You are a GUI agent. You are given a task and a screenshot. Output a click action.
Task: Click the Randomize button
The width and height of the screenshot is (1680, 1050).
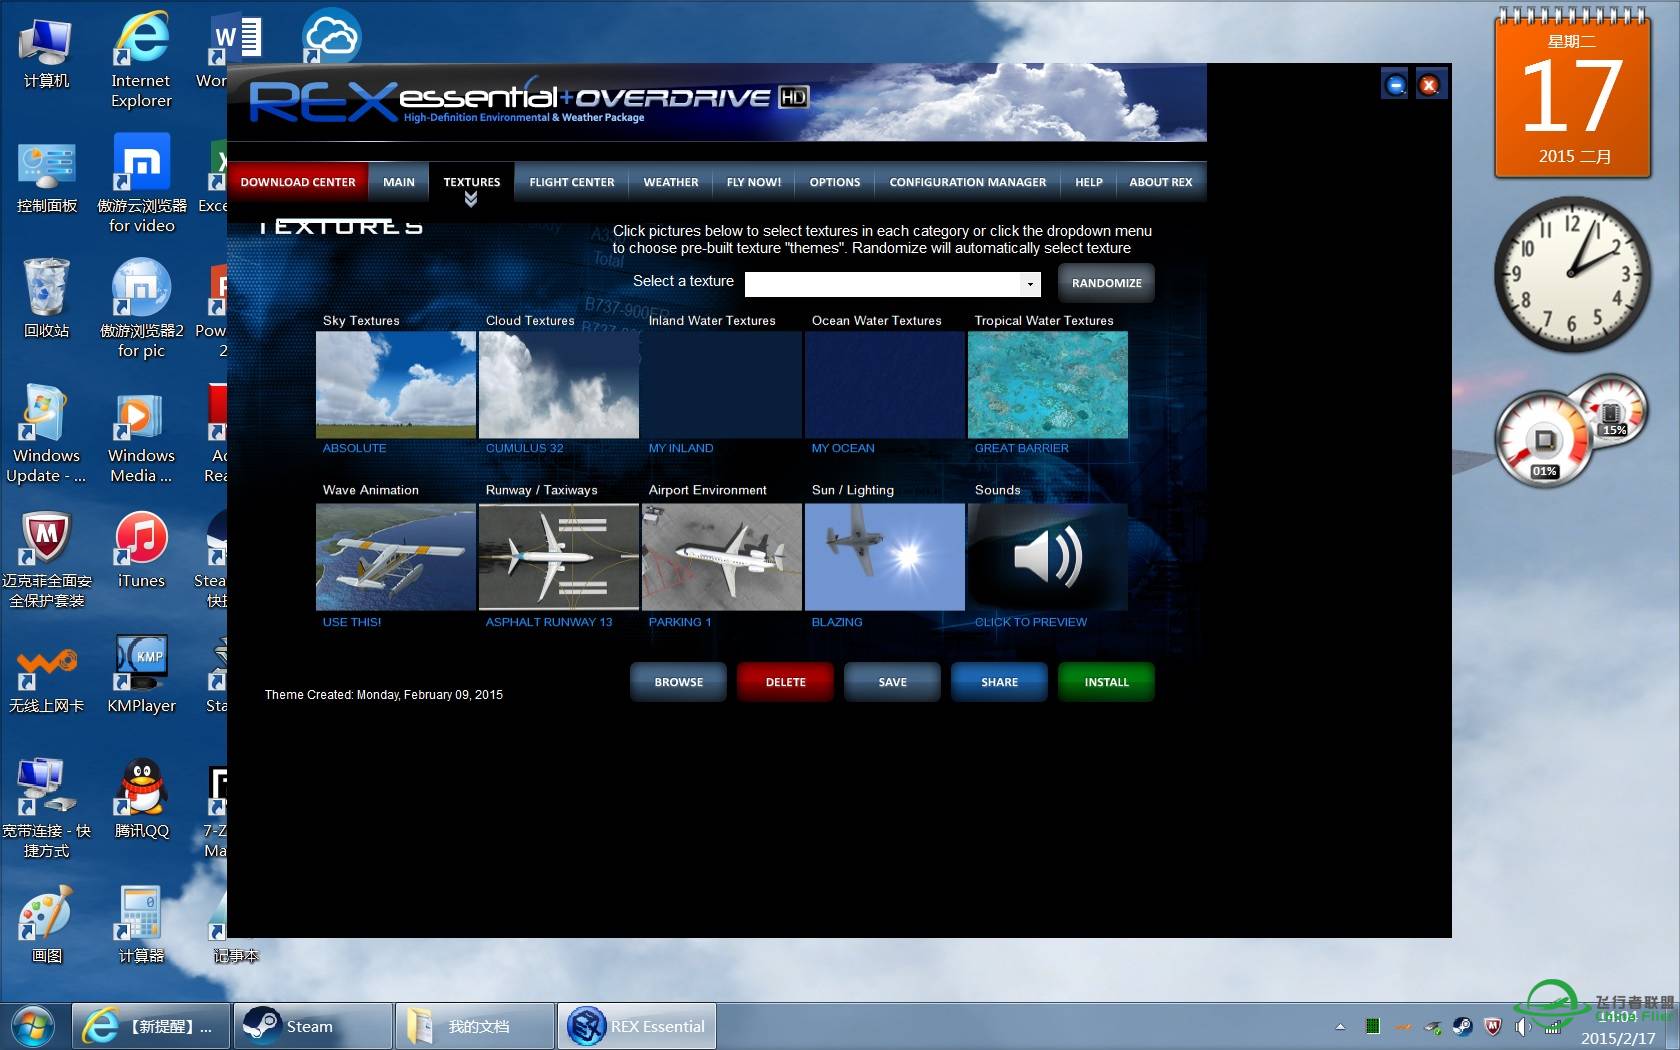pos(1106,283)
